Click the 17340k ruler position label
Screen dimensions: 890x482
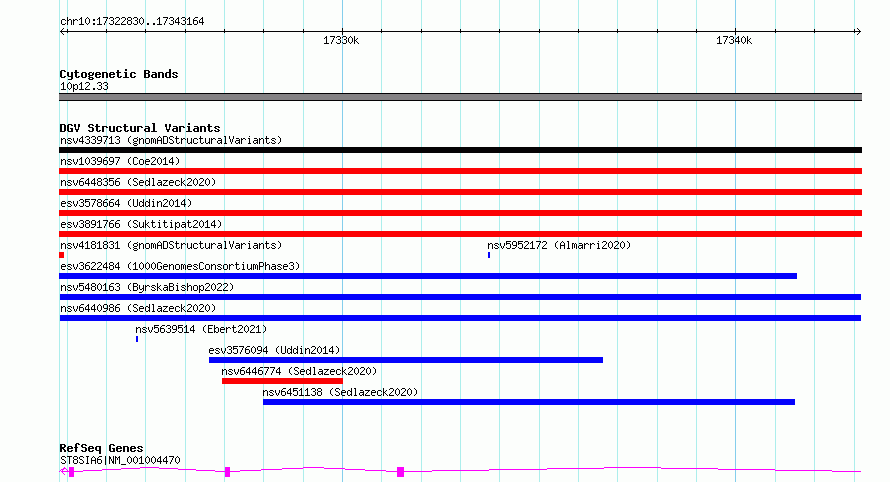point(734,40)
